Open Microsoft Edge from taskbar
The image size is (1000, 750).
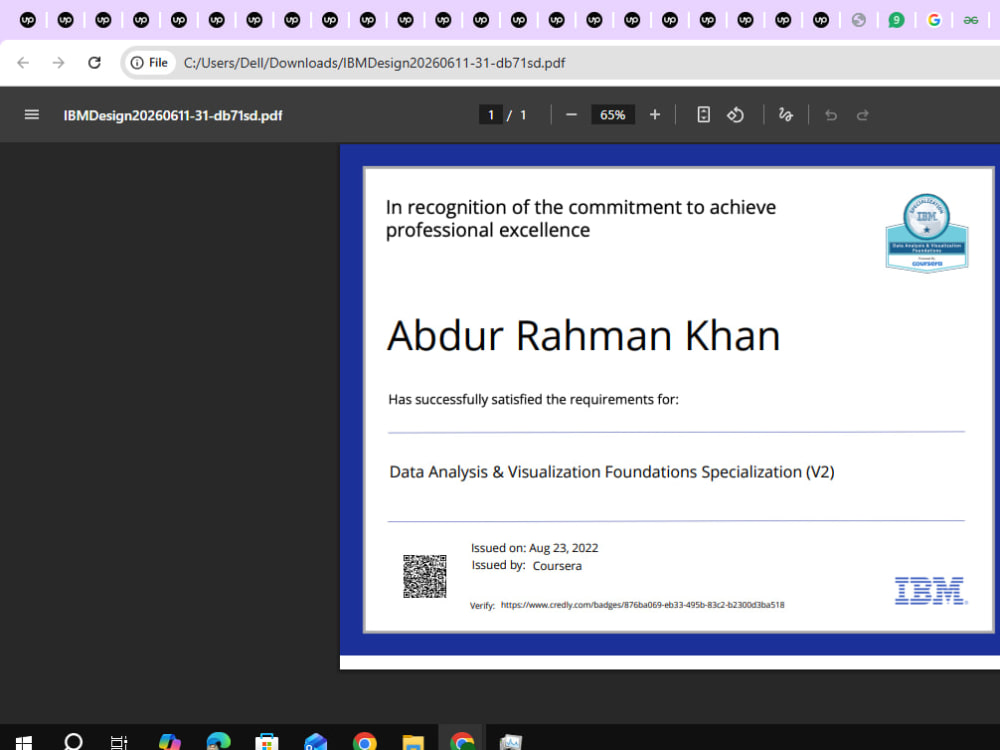coord(218,741)
